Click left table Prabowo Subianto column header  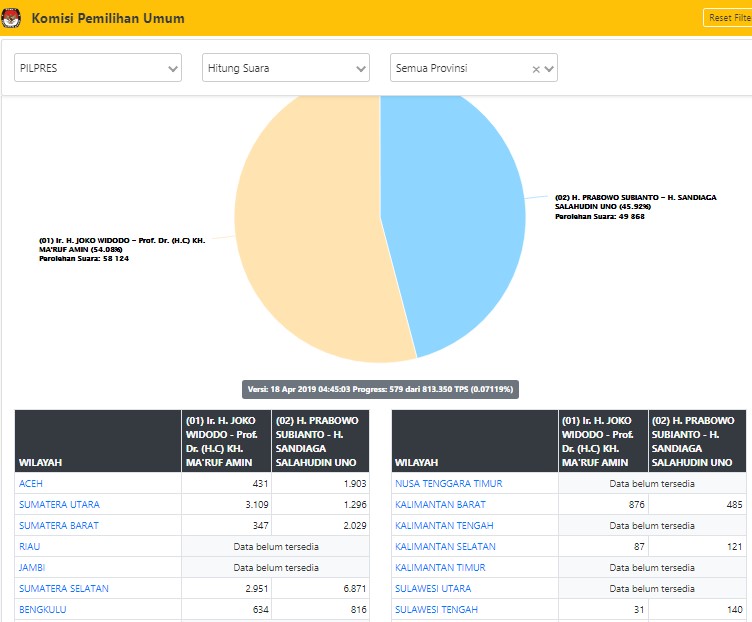[320, 441]
